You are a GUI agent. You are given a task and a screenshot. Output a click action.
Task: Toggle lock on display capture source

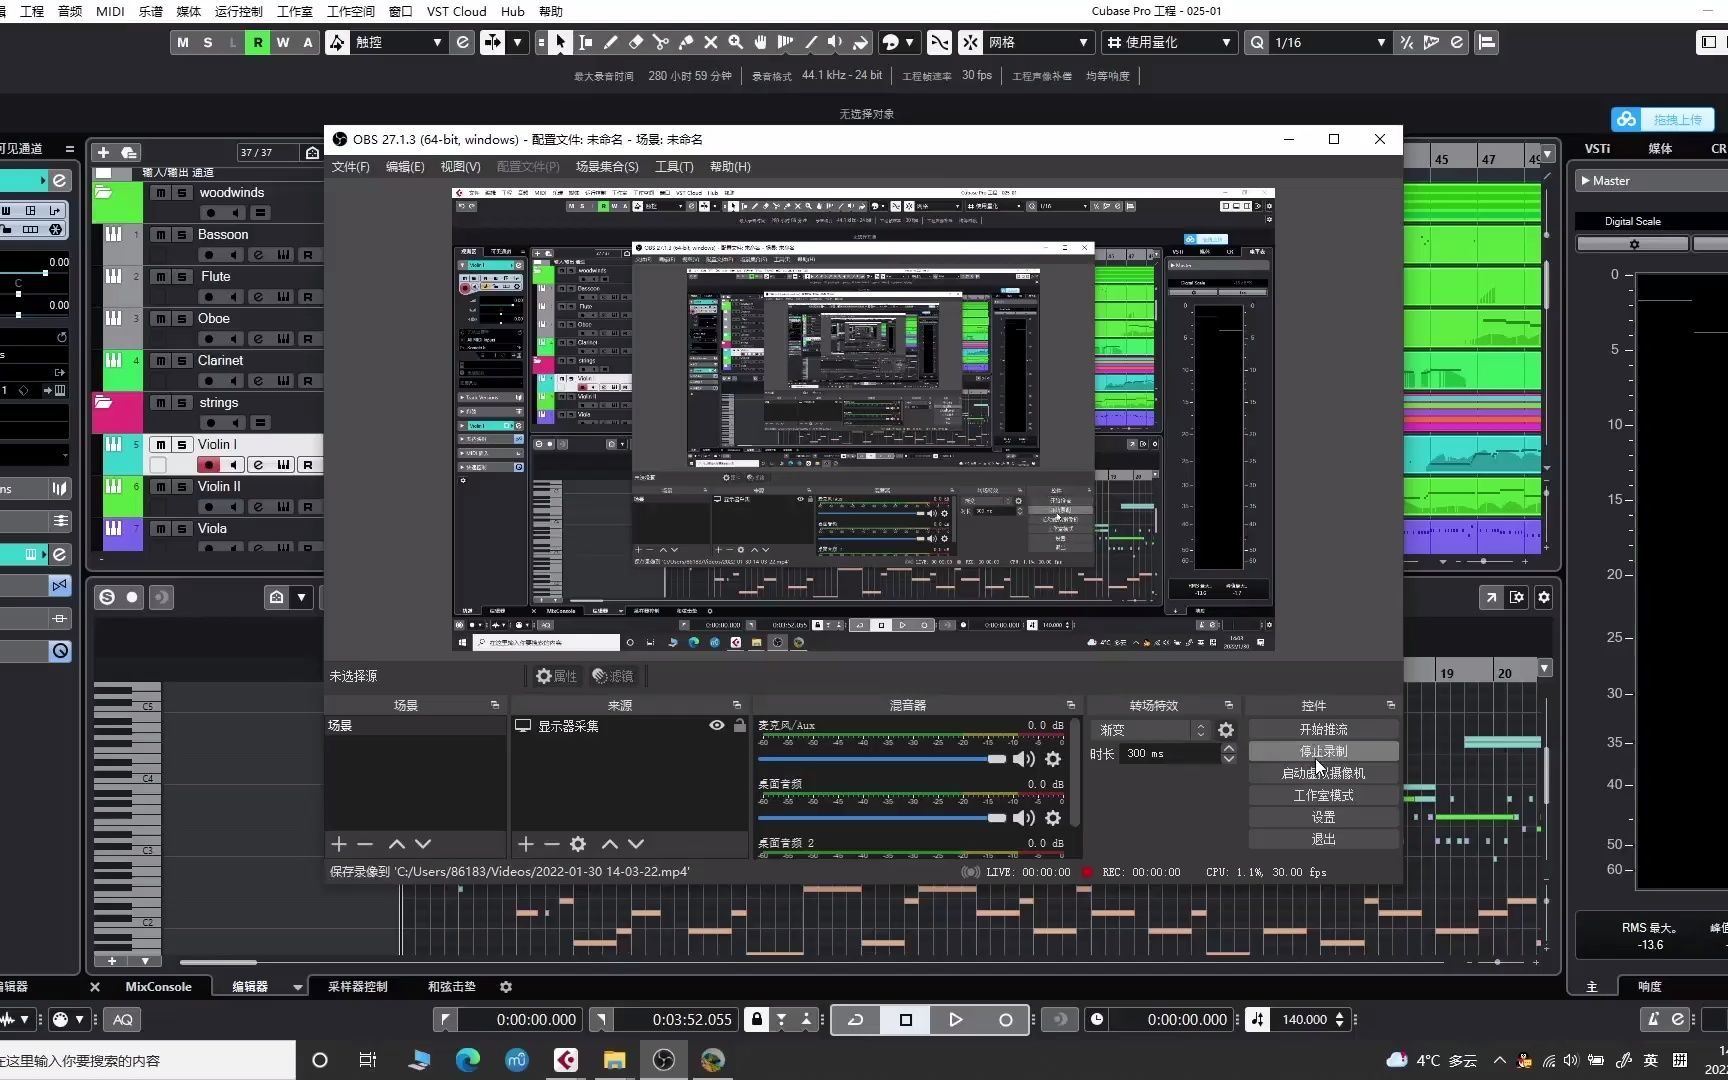point(740,725)
